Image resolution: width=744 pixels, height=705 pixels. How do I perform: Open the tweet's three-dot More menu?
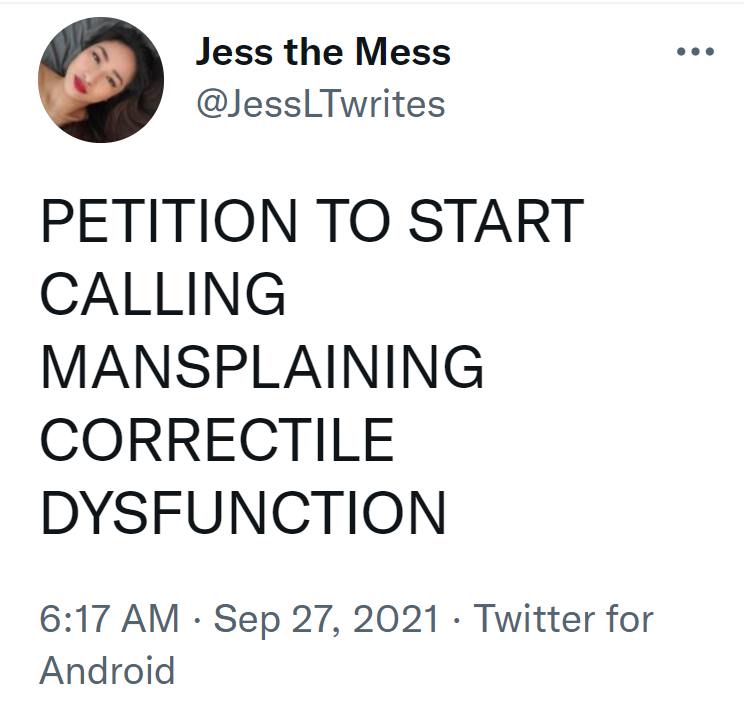point(696,53)
